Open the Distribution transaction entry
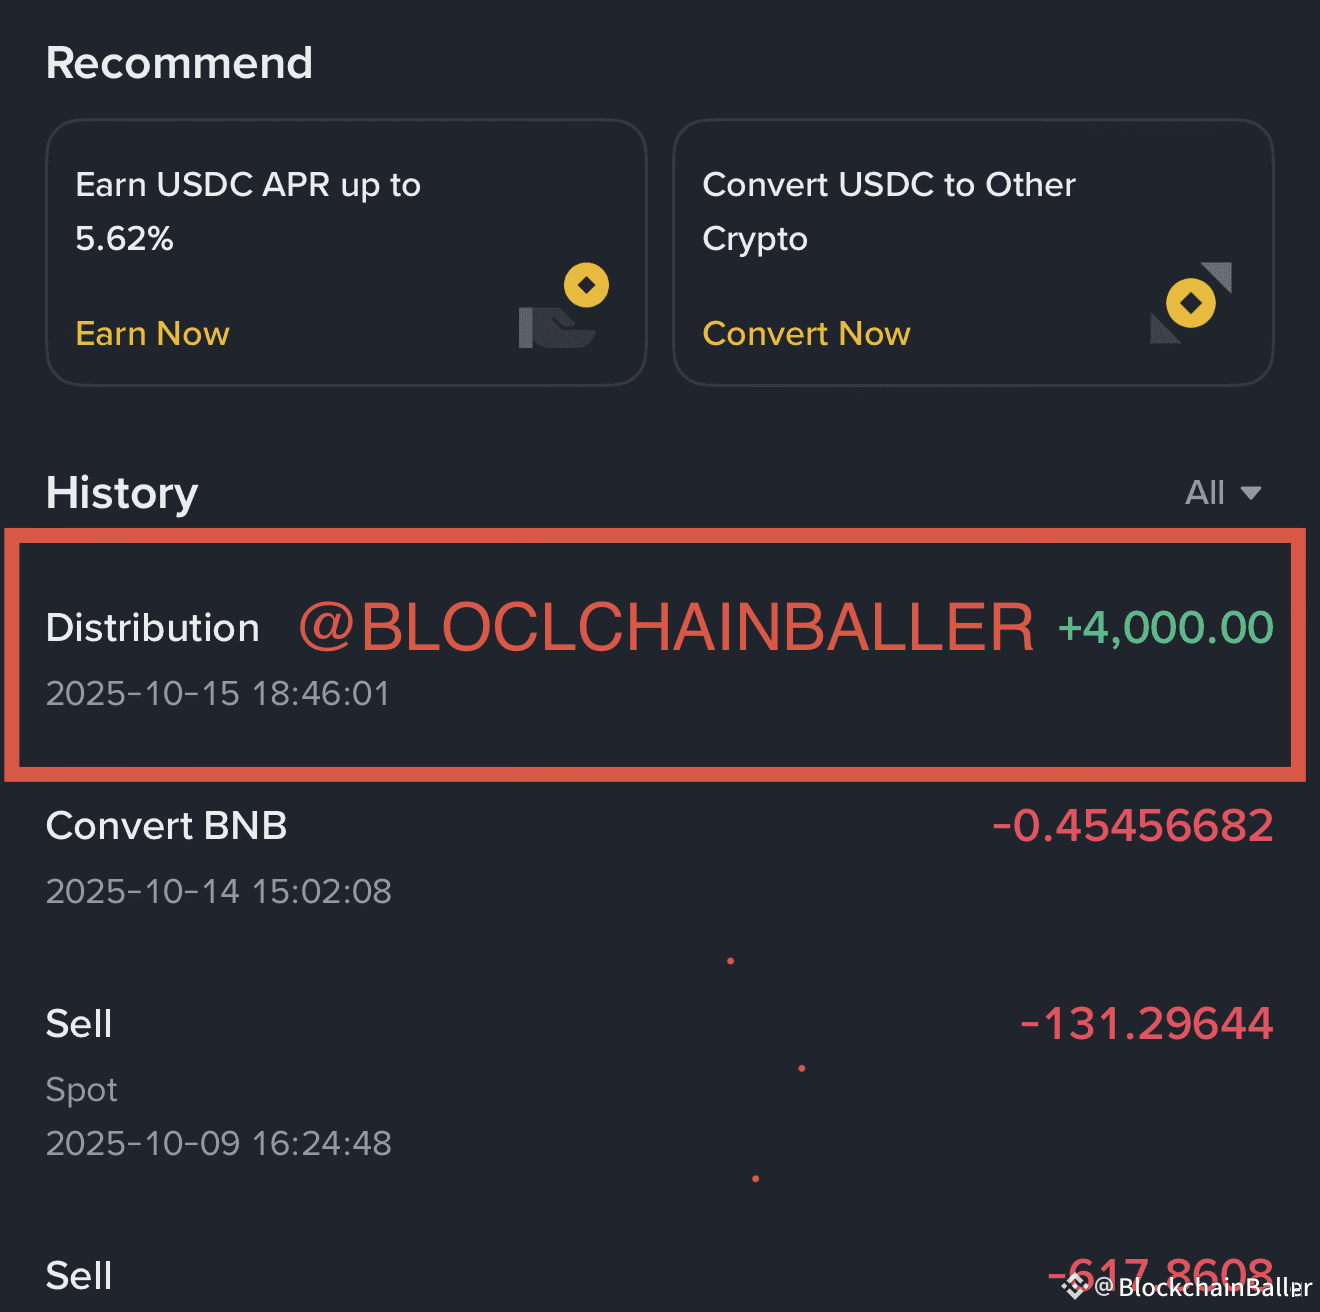This screenshot has width=1320, height=1312. point(153,628)
